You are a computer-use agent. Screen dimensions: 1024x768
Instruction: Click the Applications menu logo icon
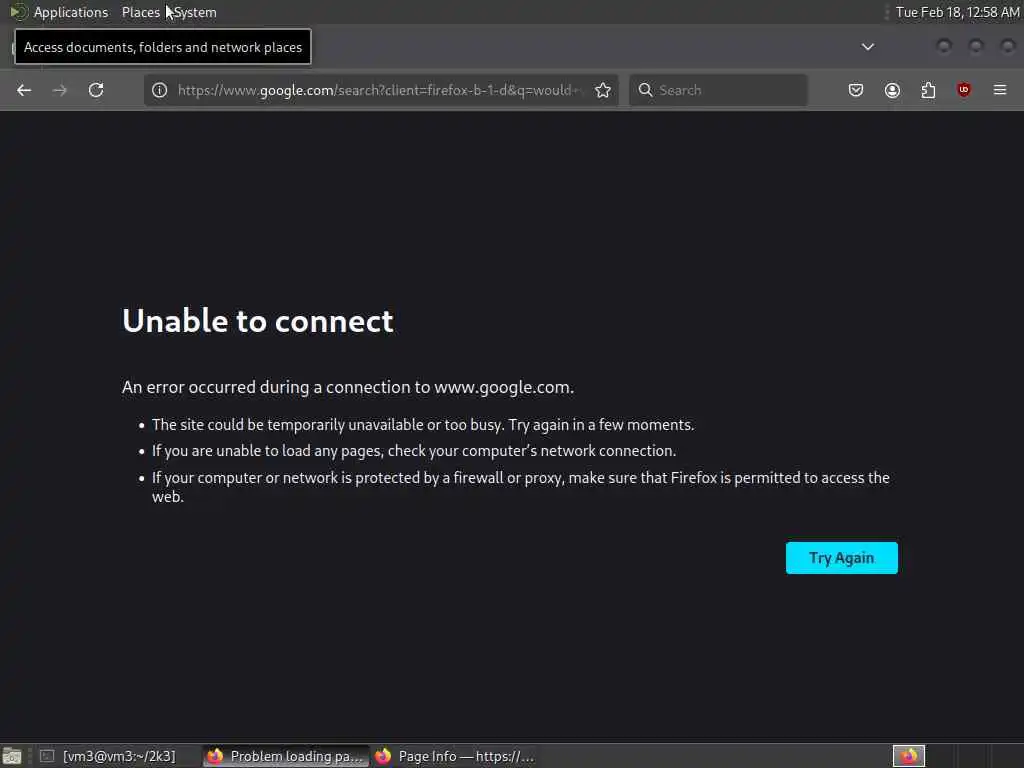point(18,12)
